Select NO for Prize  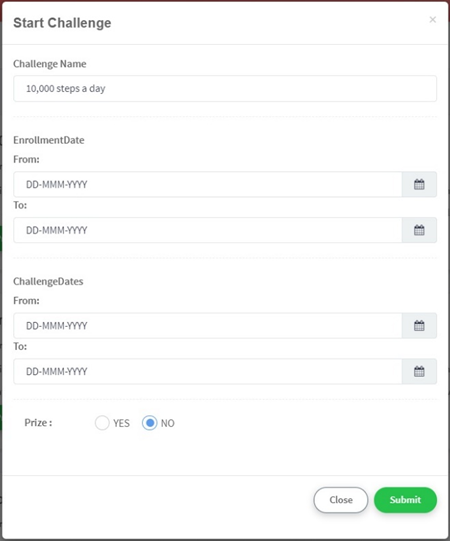tap(149, 423)
